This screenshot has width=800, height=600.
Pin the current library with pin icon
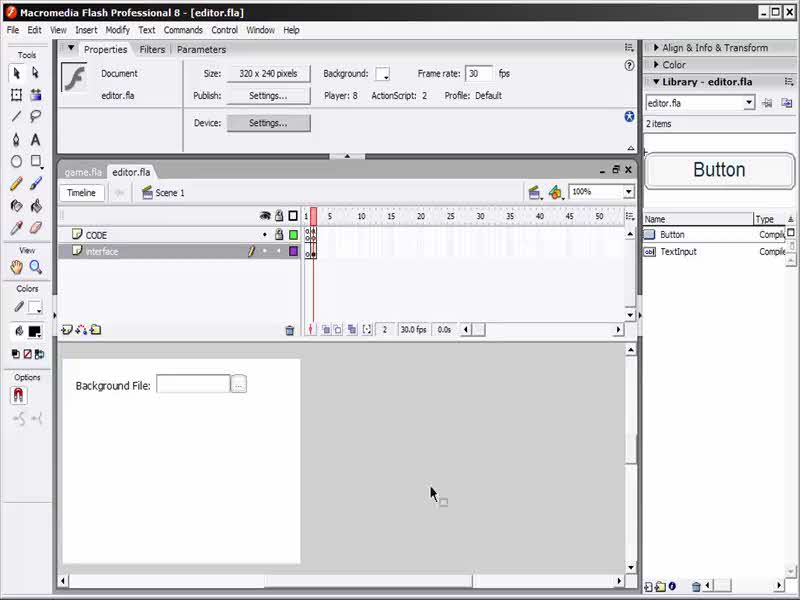[767, 103]
